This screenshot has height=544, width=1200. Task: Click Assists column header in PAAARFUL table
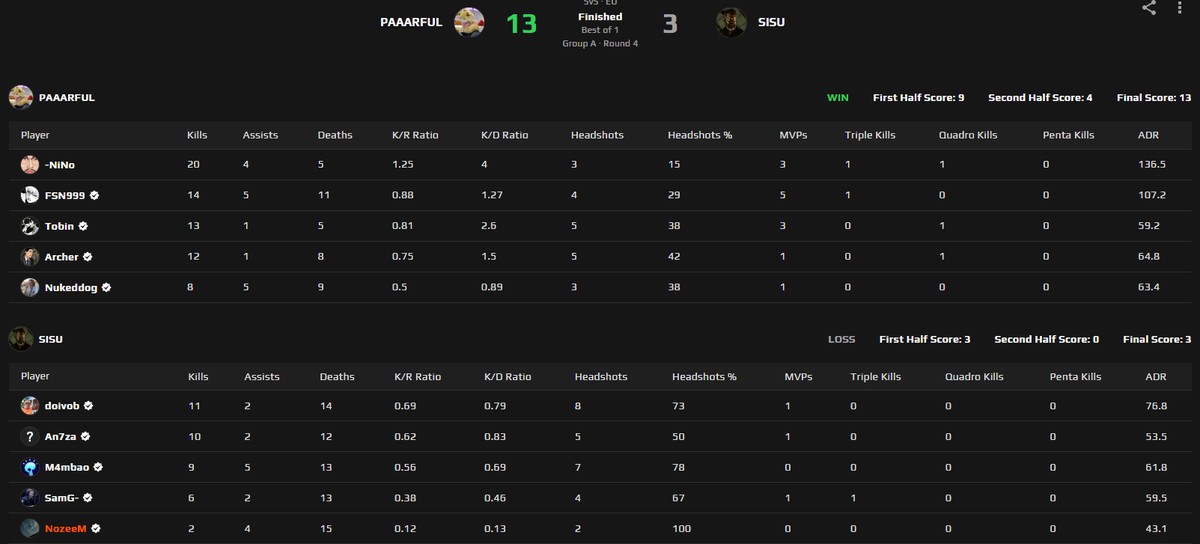coord(260,135)
